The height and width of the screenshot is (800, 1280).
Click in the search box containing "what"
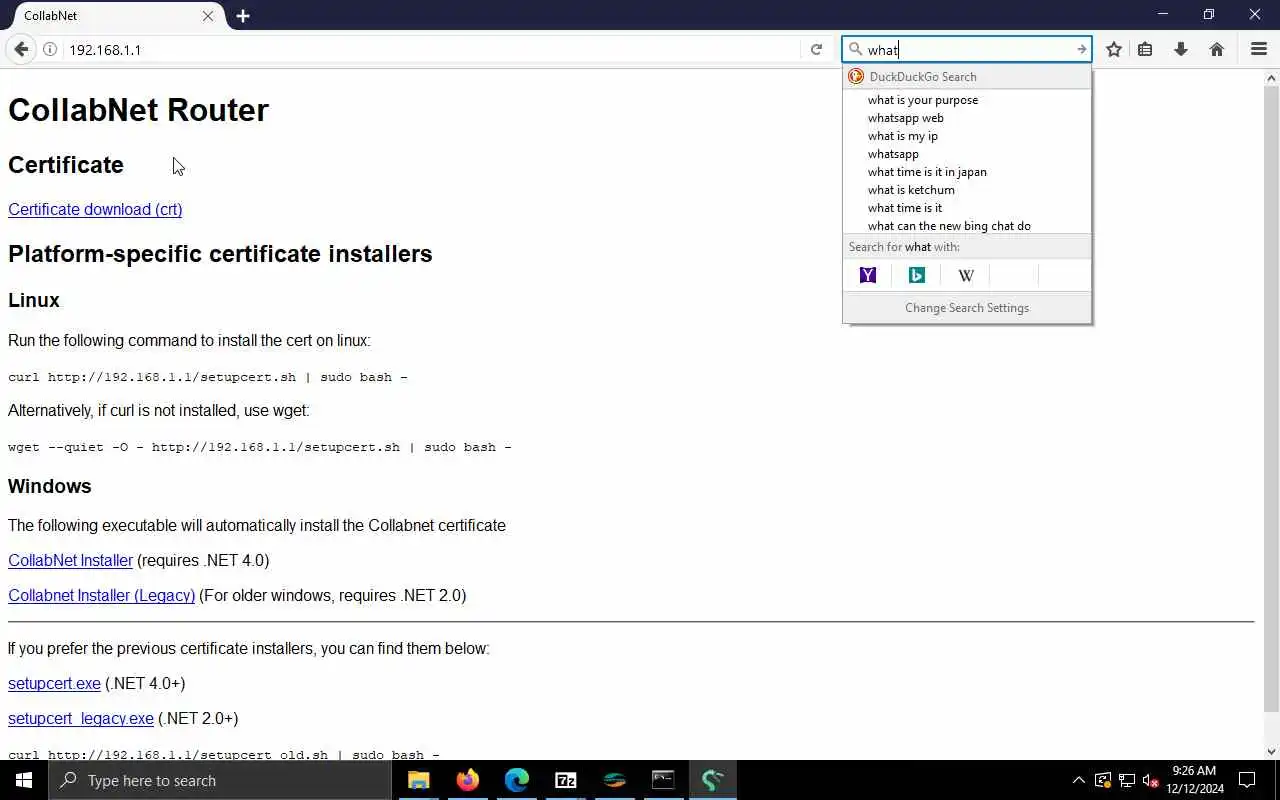pos(965,49)
